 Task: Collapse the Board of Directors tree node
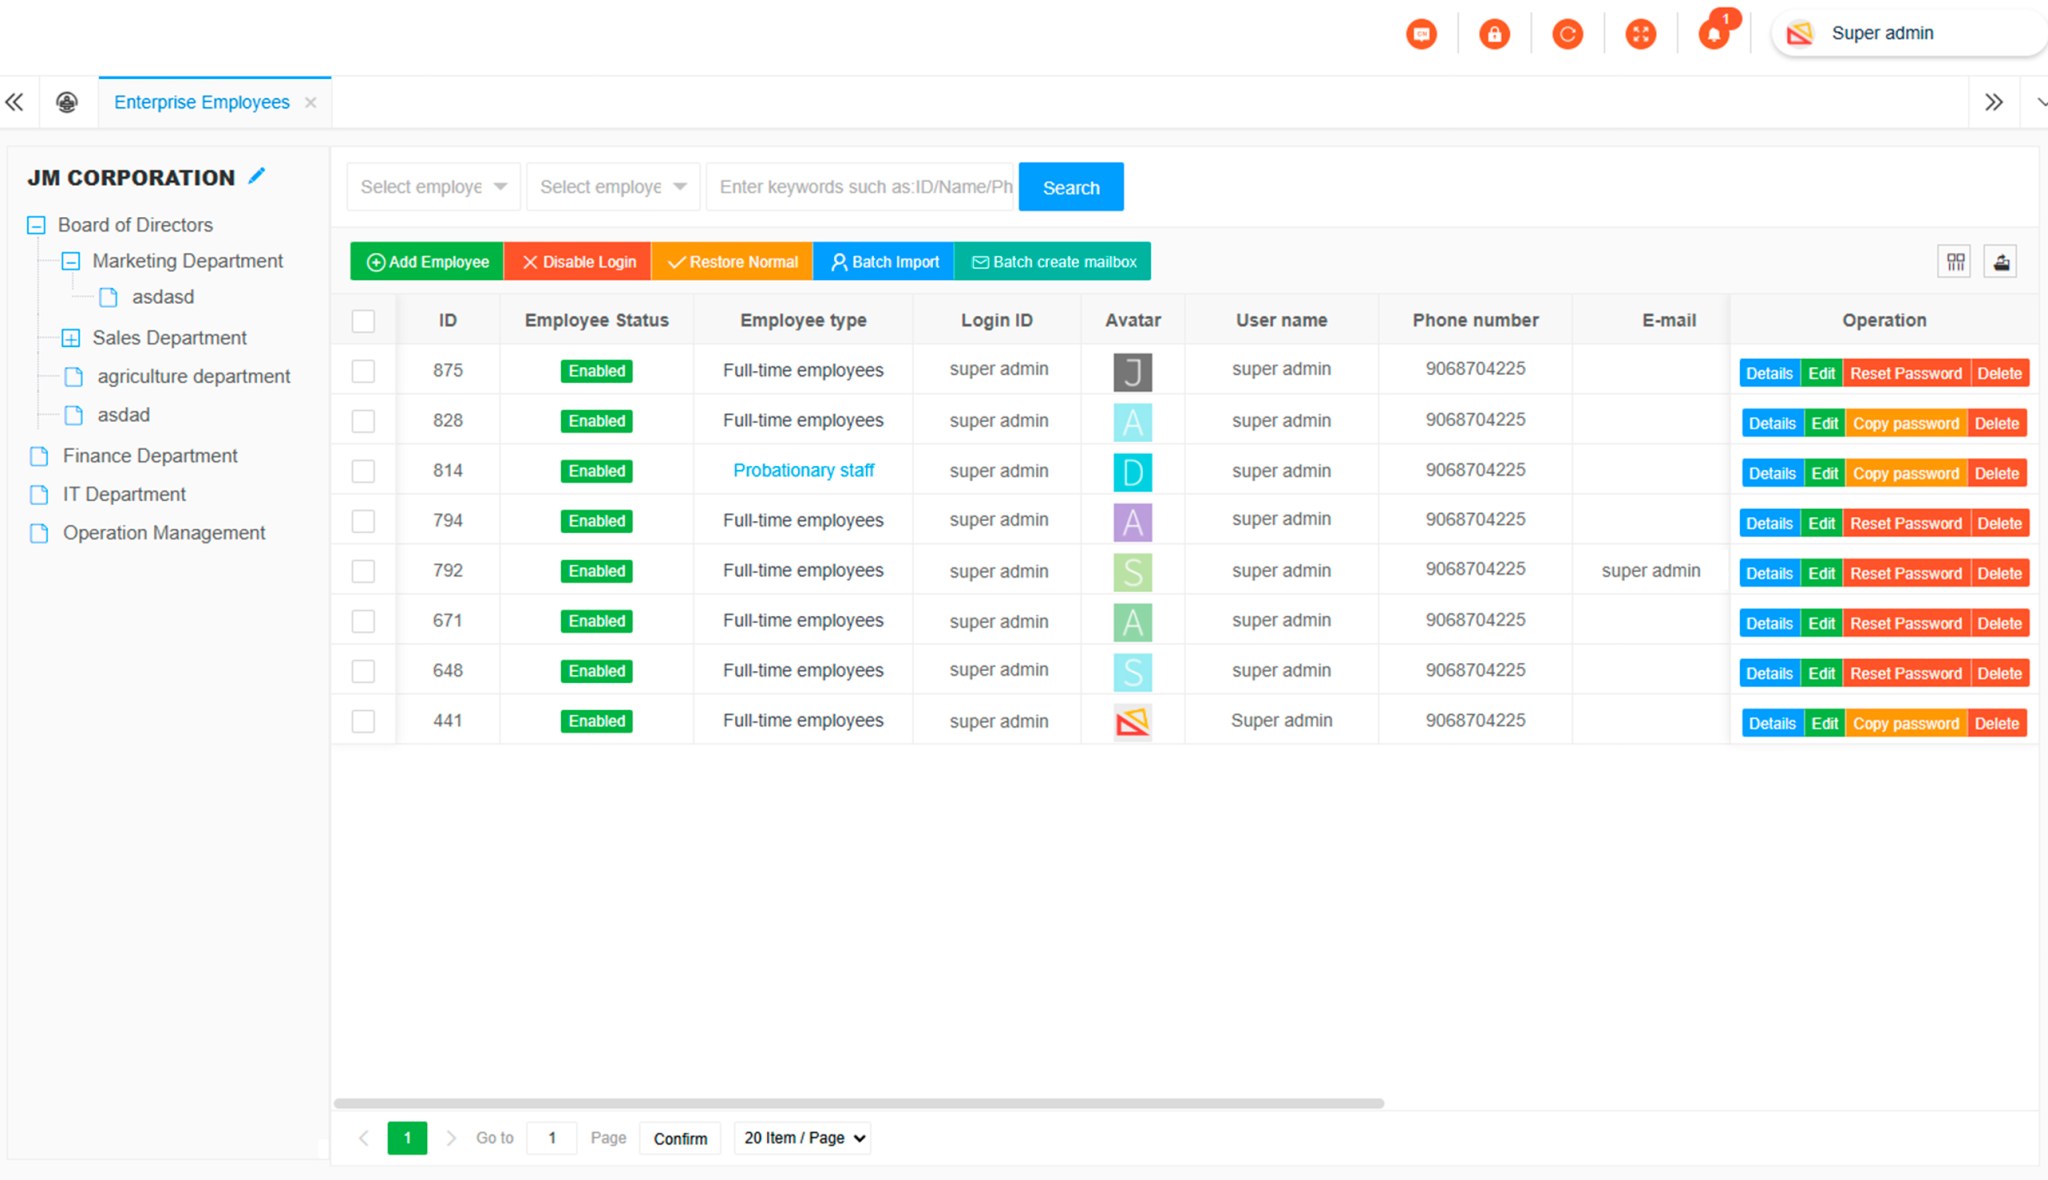[x=38, y=224]
